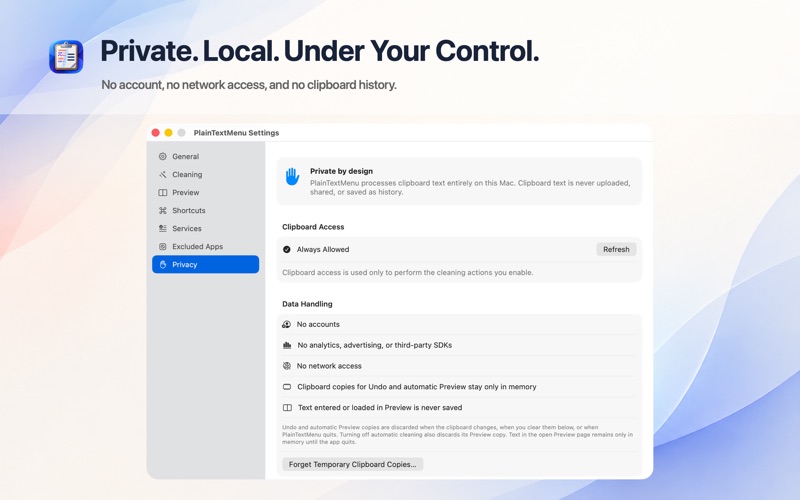Click Text entered or loaded in Preview text
The image size is (800, 500).
click(380, 408)
